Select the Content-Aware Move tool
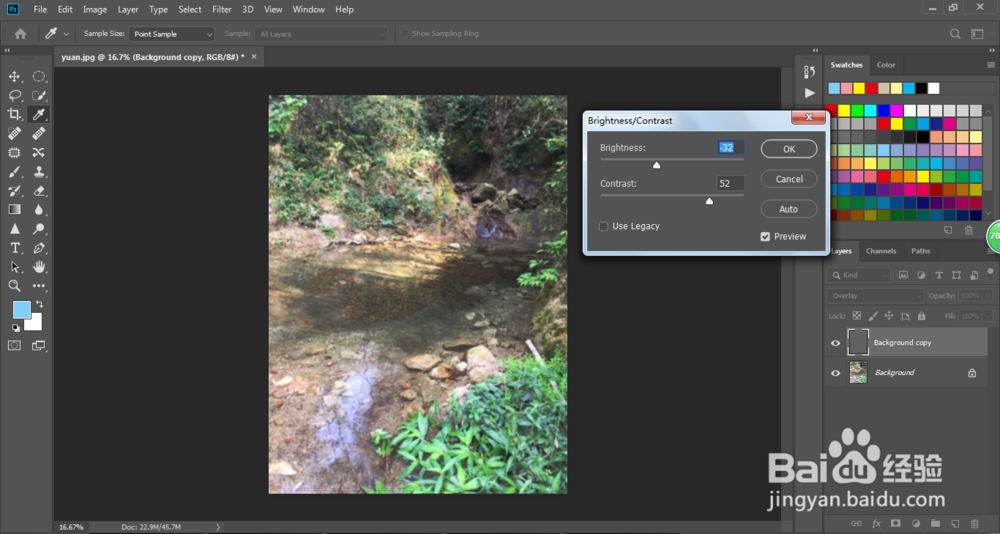1000x534 pixels. tap(39, 152)
